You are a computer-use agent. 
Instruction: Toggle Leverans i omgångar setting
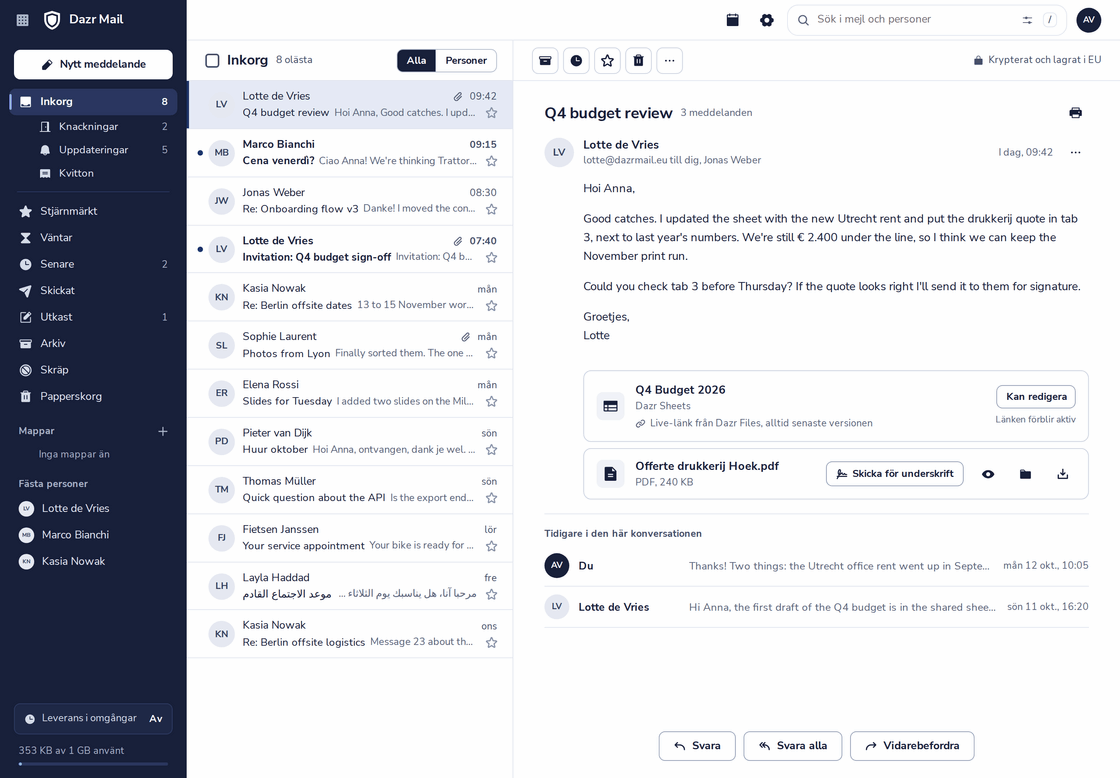tap(93, 719)
